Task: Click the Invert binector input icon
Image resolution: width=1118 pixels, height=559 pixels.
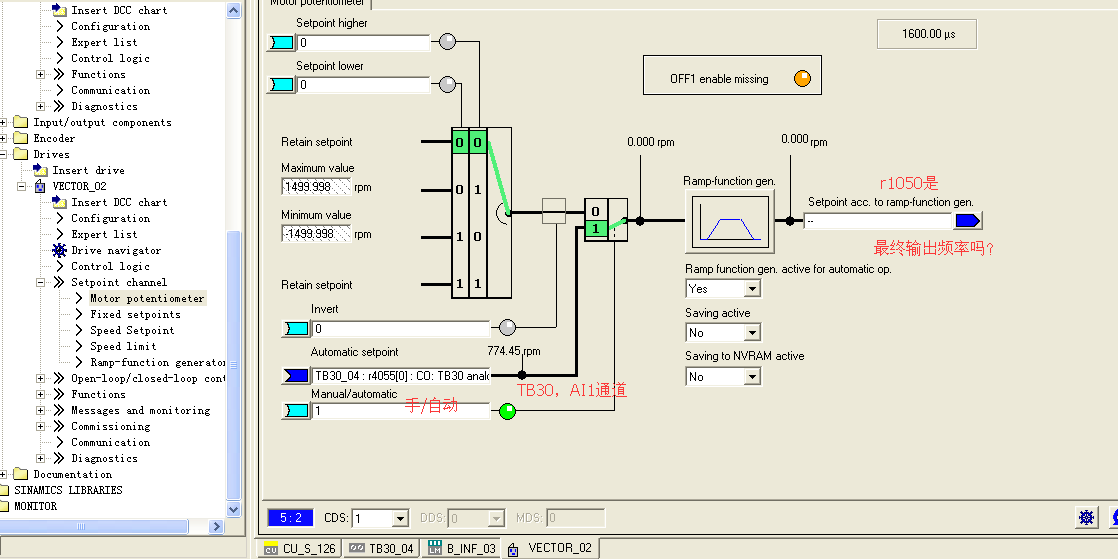Action: coord(297,329)
